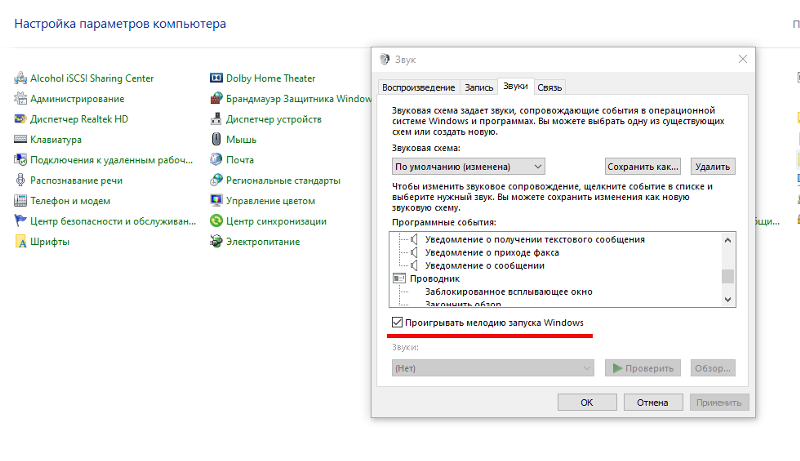Open the Администрирование link
This screenshot has height=461, width=800.
[x=77, y=98]
